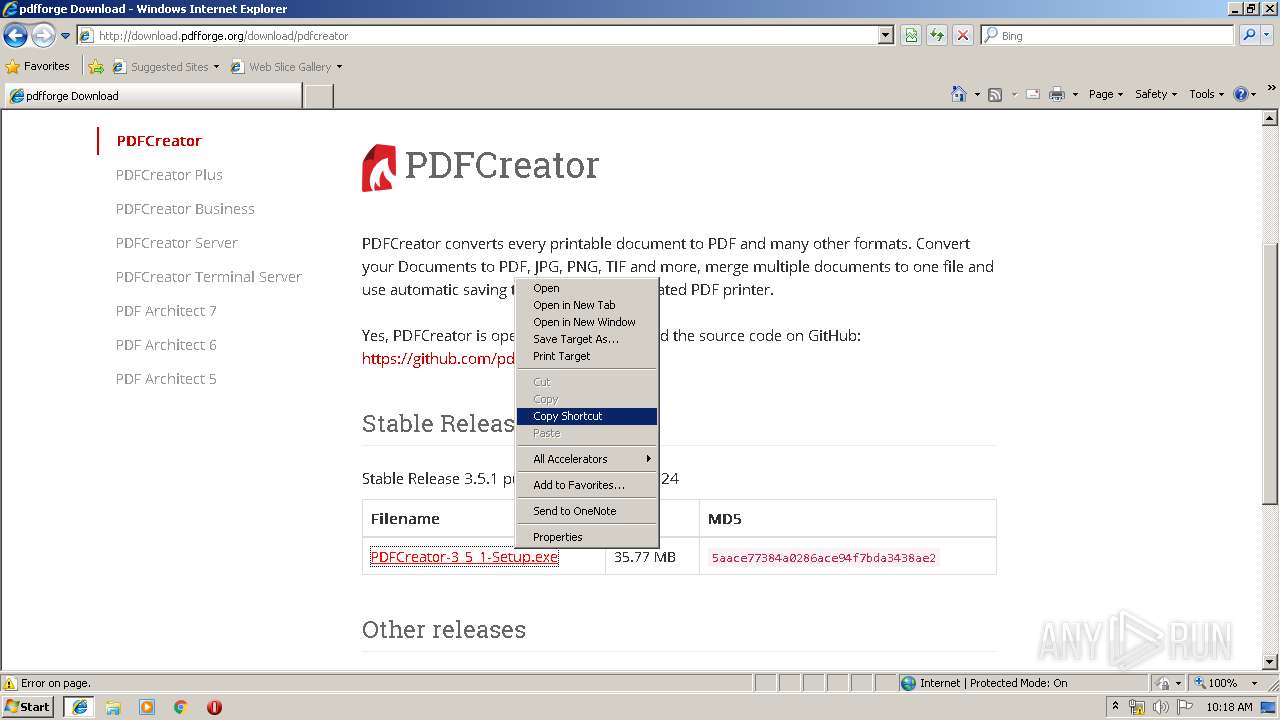Open Windows Explorer folder taskbar icon
This screenshot has height=720, width=1280.
coord(113,707)
